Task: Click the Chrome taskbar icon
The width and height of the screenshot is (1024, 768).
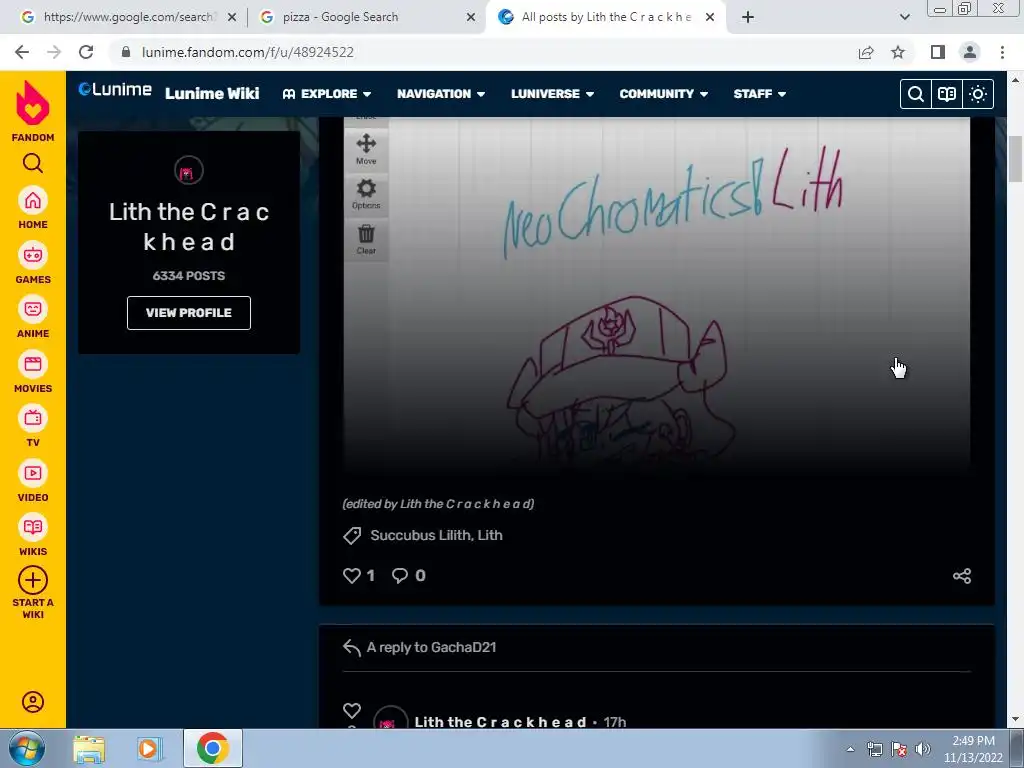Action: pos(212,748)
